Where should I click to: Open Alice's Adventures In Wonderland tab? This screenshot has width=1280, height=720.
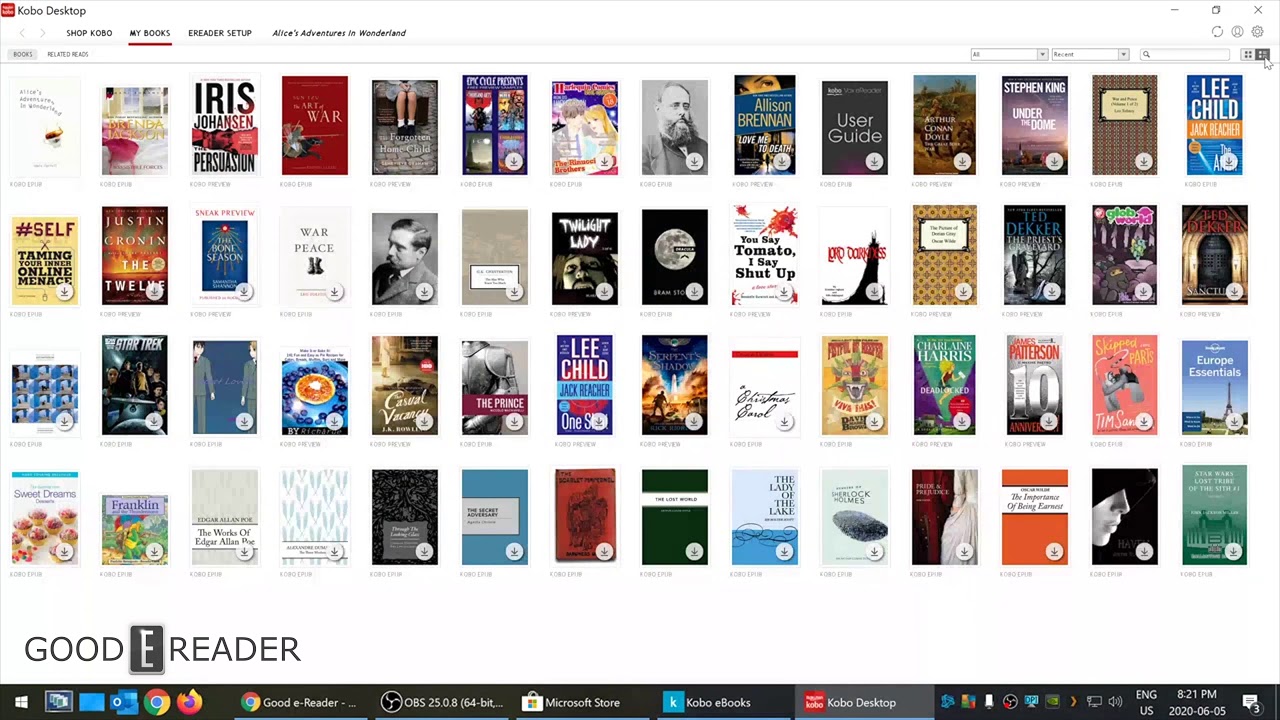point(339,33)
